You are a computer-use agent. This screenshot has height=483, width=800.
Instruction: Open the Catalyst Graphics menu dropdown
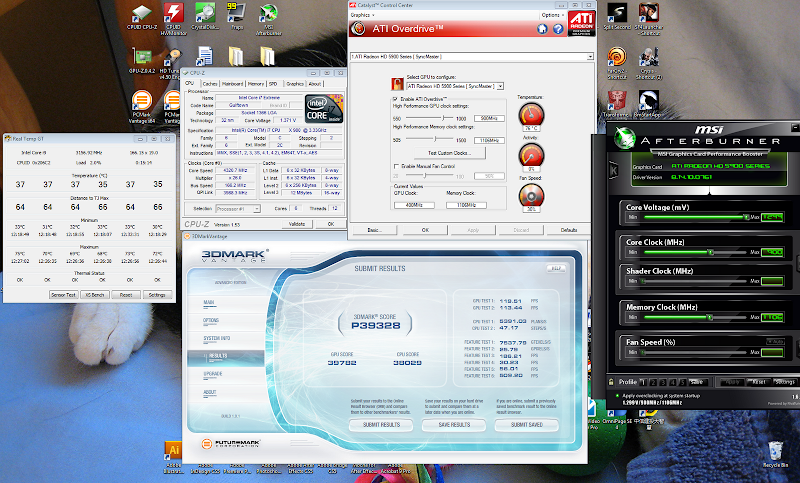coord(362,15)
